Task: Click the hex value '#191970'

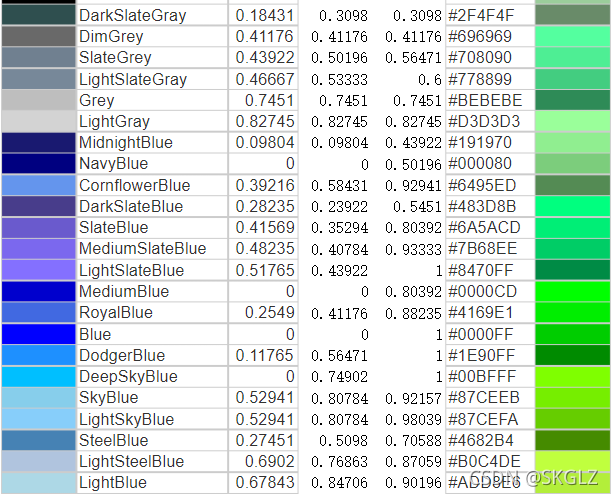Action: tap(480, 142)
